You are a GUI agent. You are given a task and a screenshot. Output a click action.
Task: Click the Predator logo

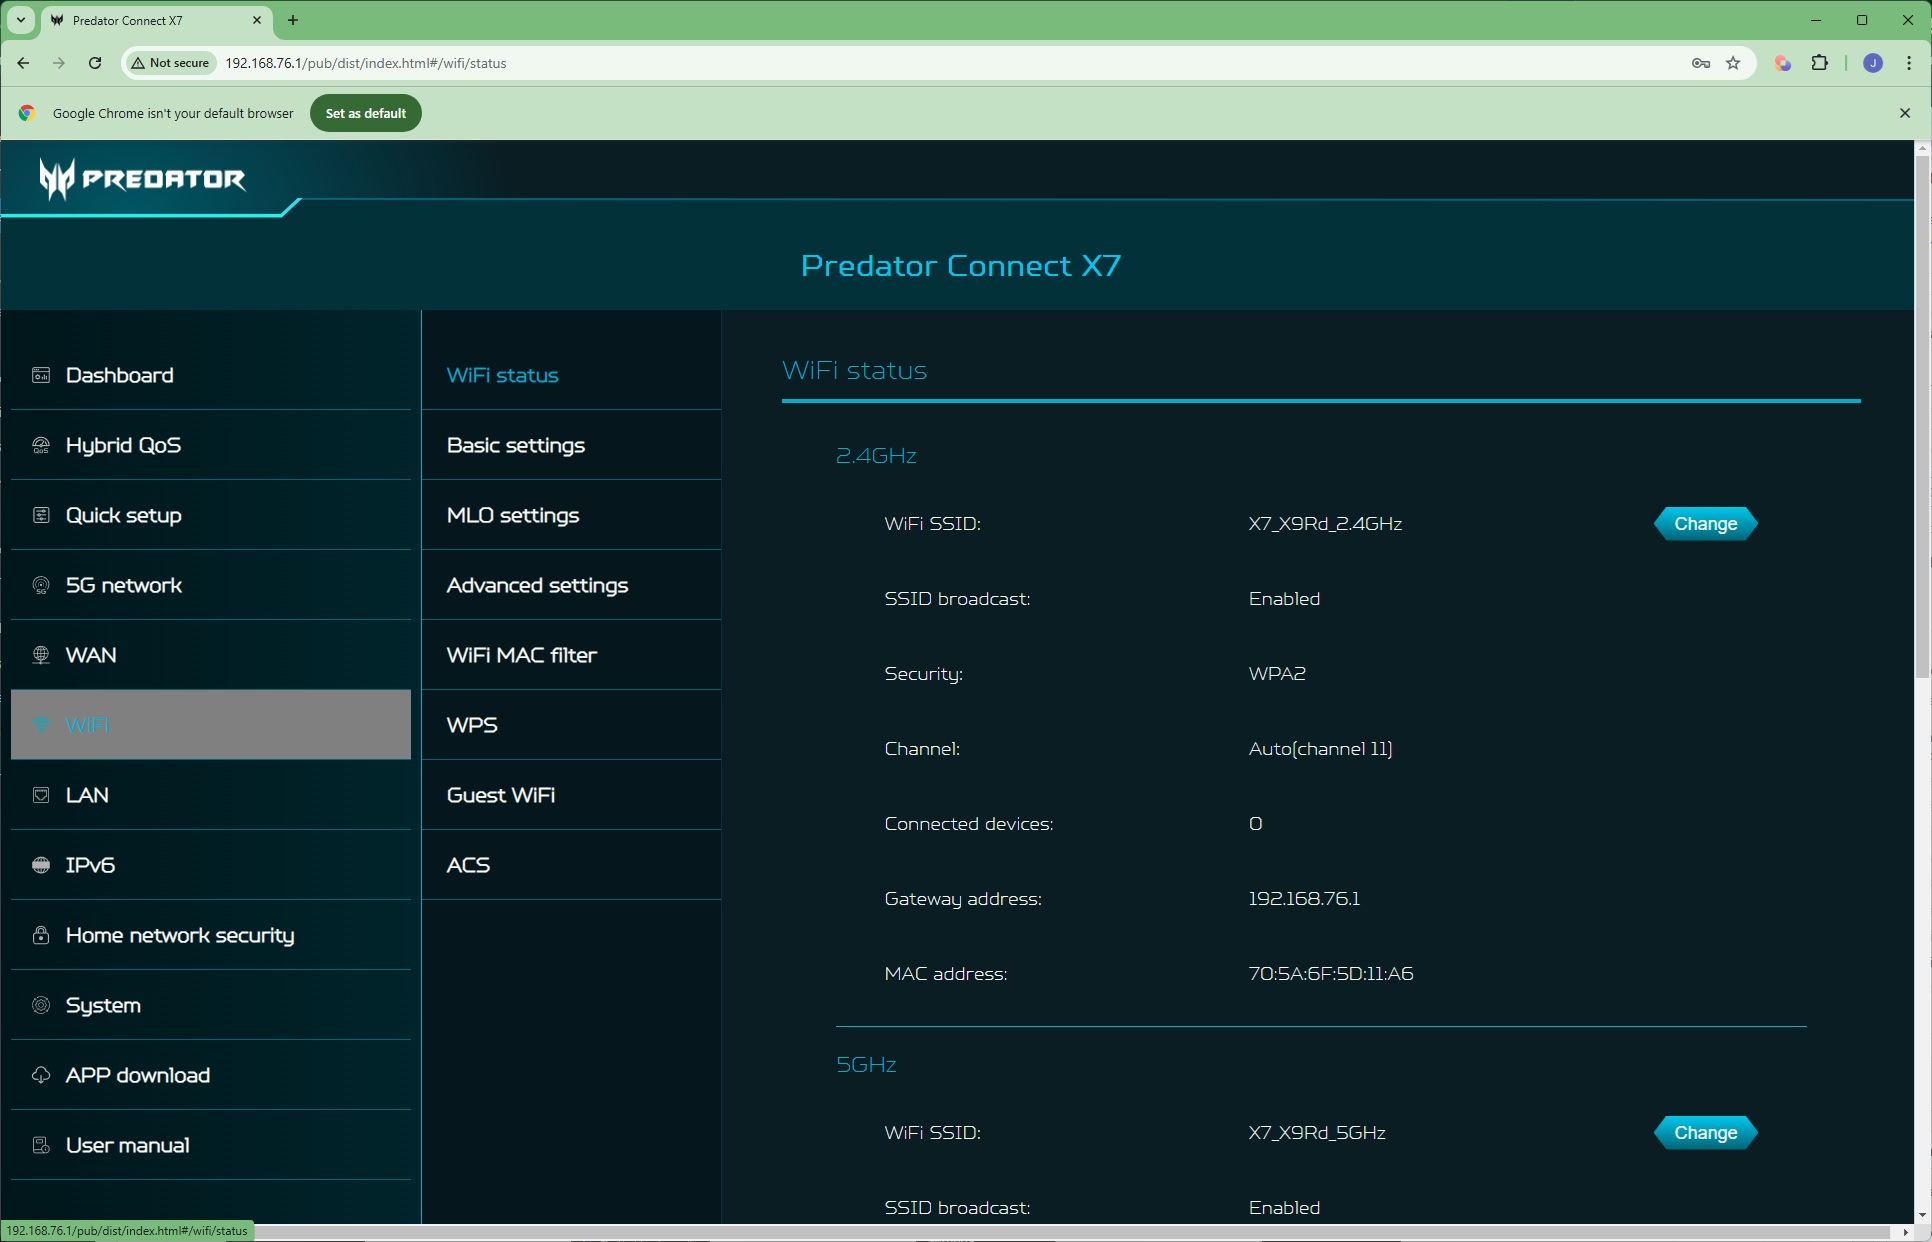tap(142, 179)
